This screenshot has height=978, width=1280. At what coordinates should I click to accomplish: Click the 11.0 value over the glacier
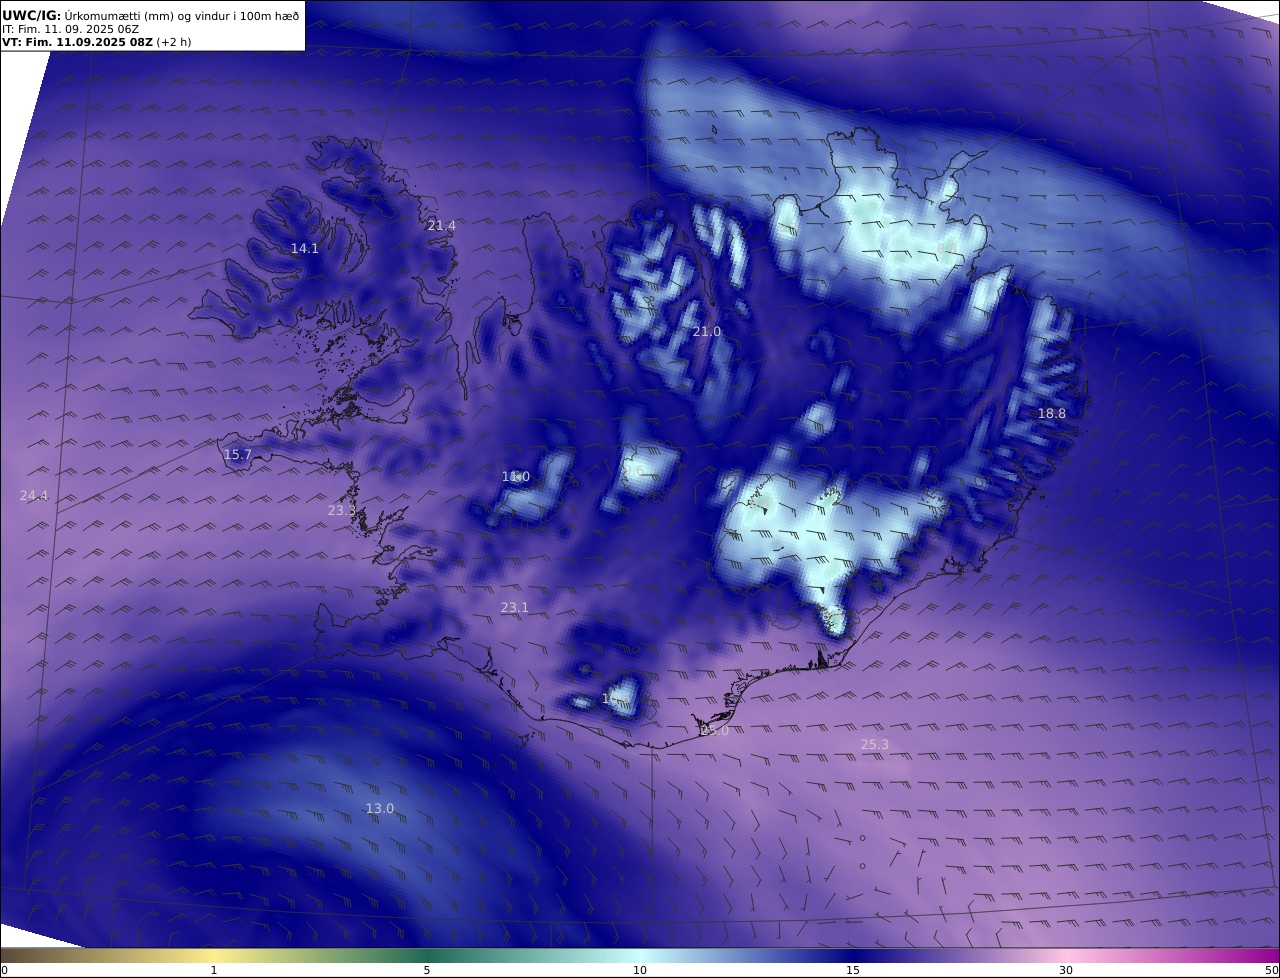tap(516, 476)
